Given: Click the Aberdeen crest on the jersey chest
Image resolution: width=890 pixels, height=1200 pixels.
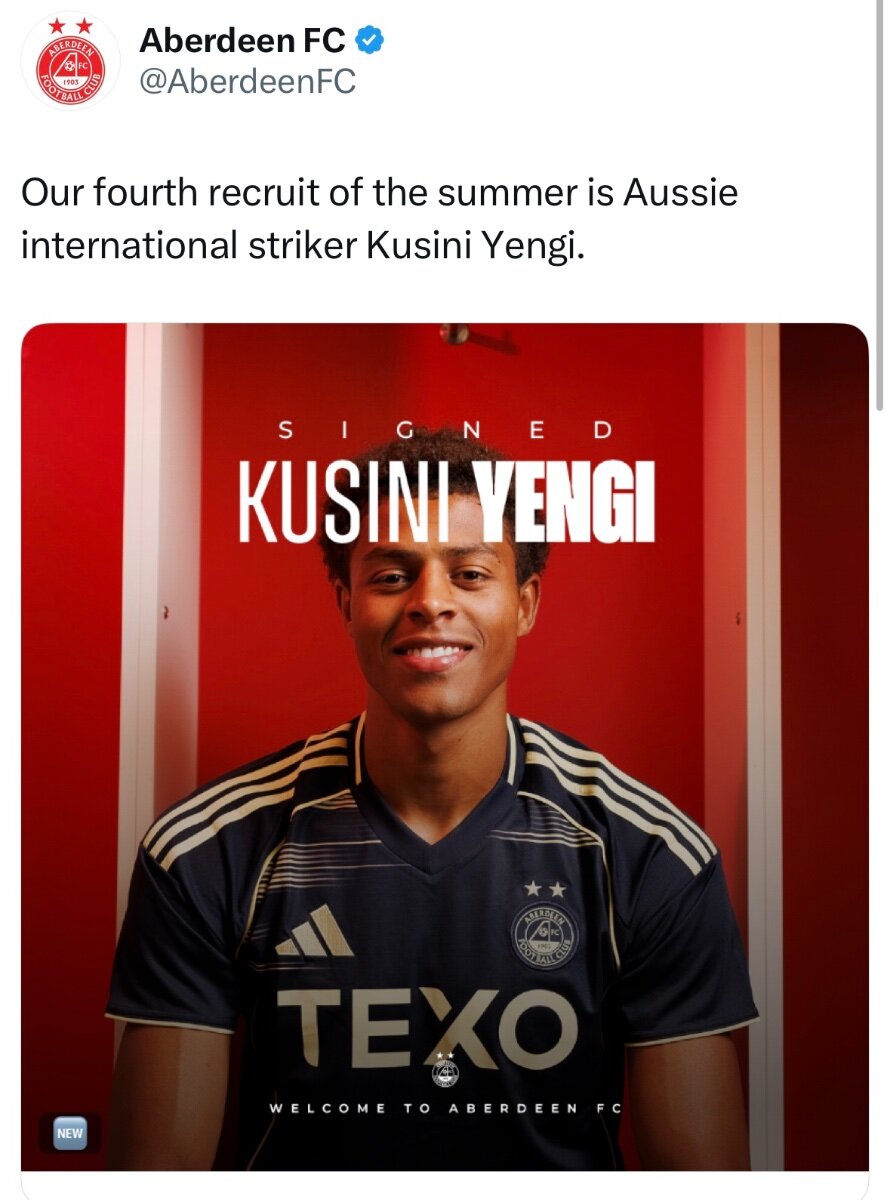Looking at the screenshot, I should pyautogui.click(x=545, y=935).
